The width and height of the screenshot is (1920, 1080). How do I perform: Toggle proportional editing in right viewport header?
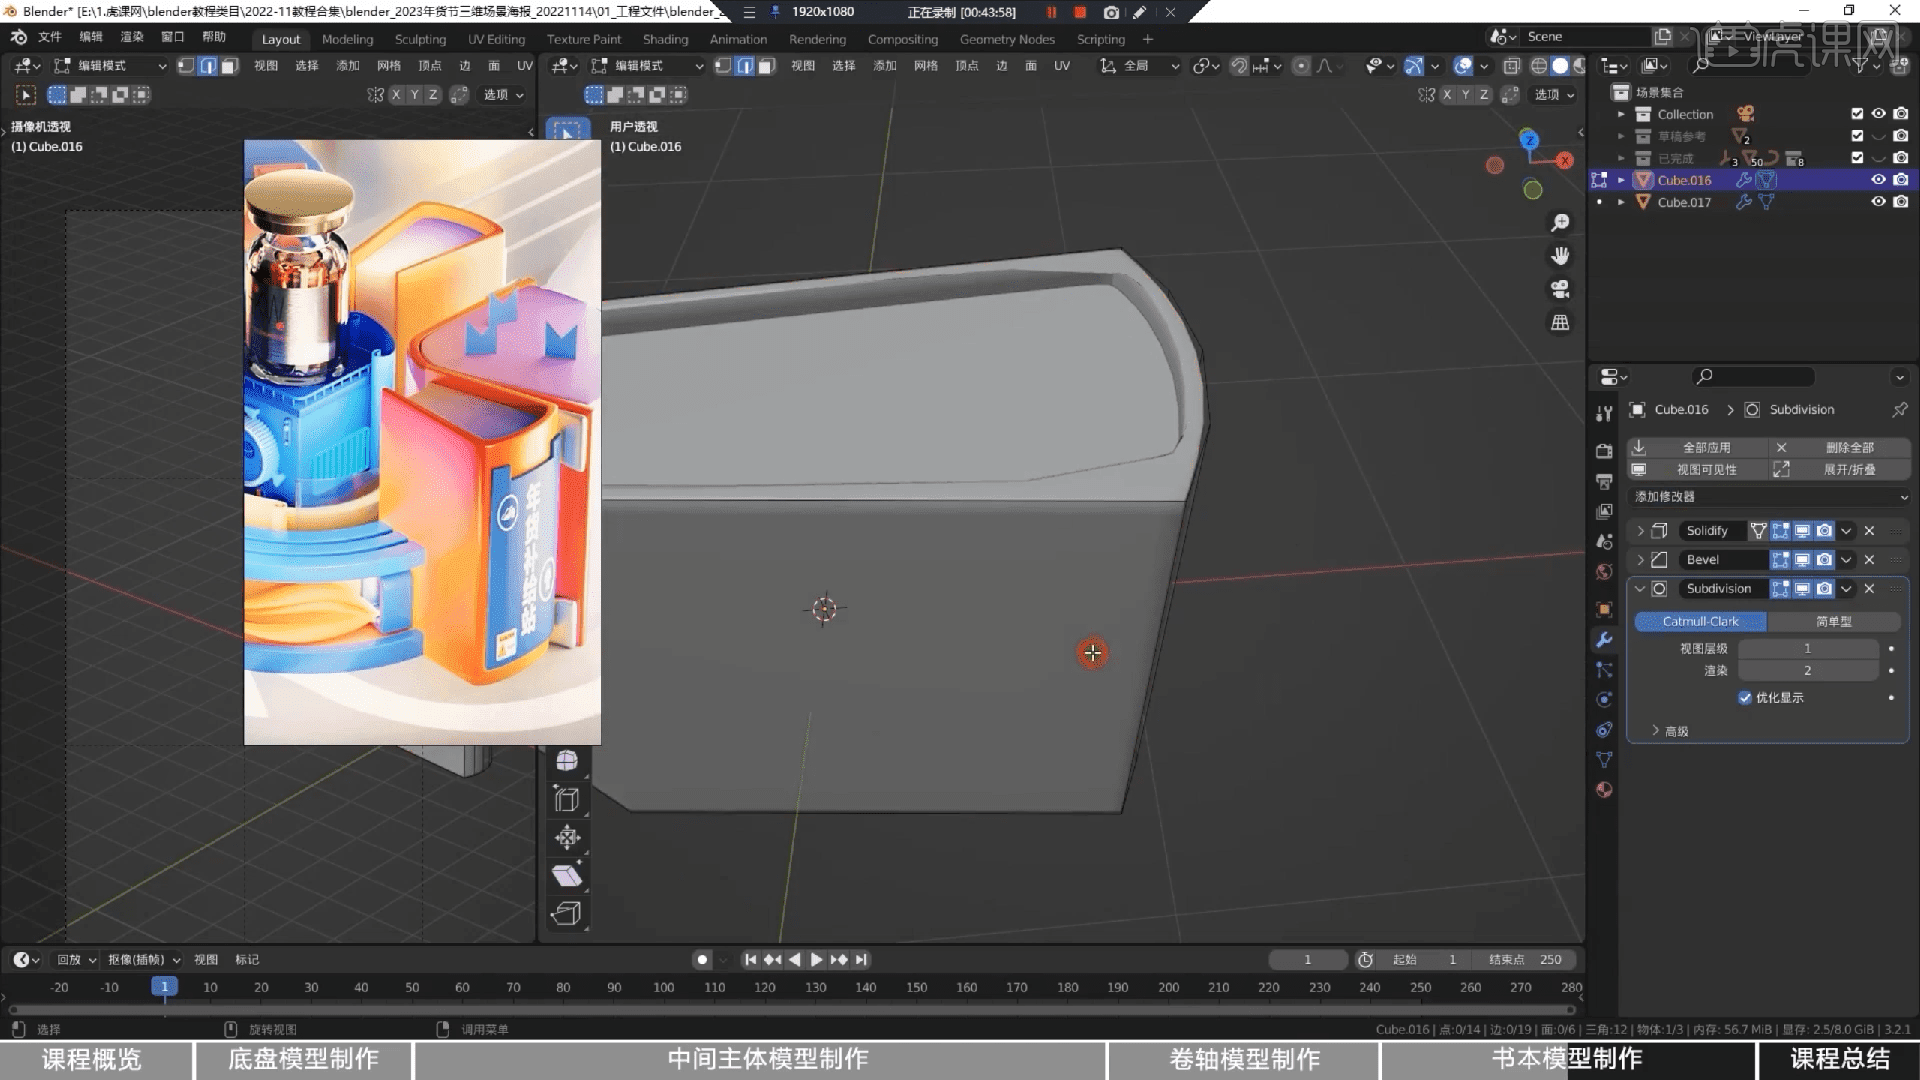[1300, 66]
